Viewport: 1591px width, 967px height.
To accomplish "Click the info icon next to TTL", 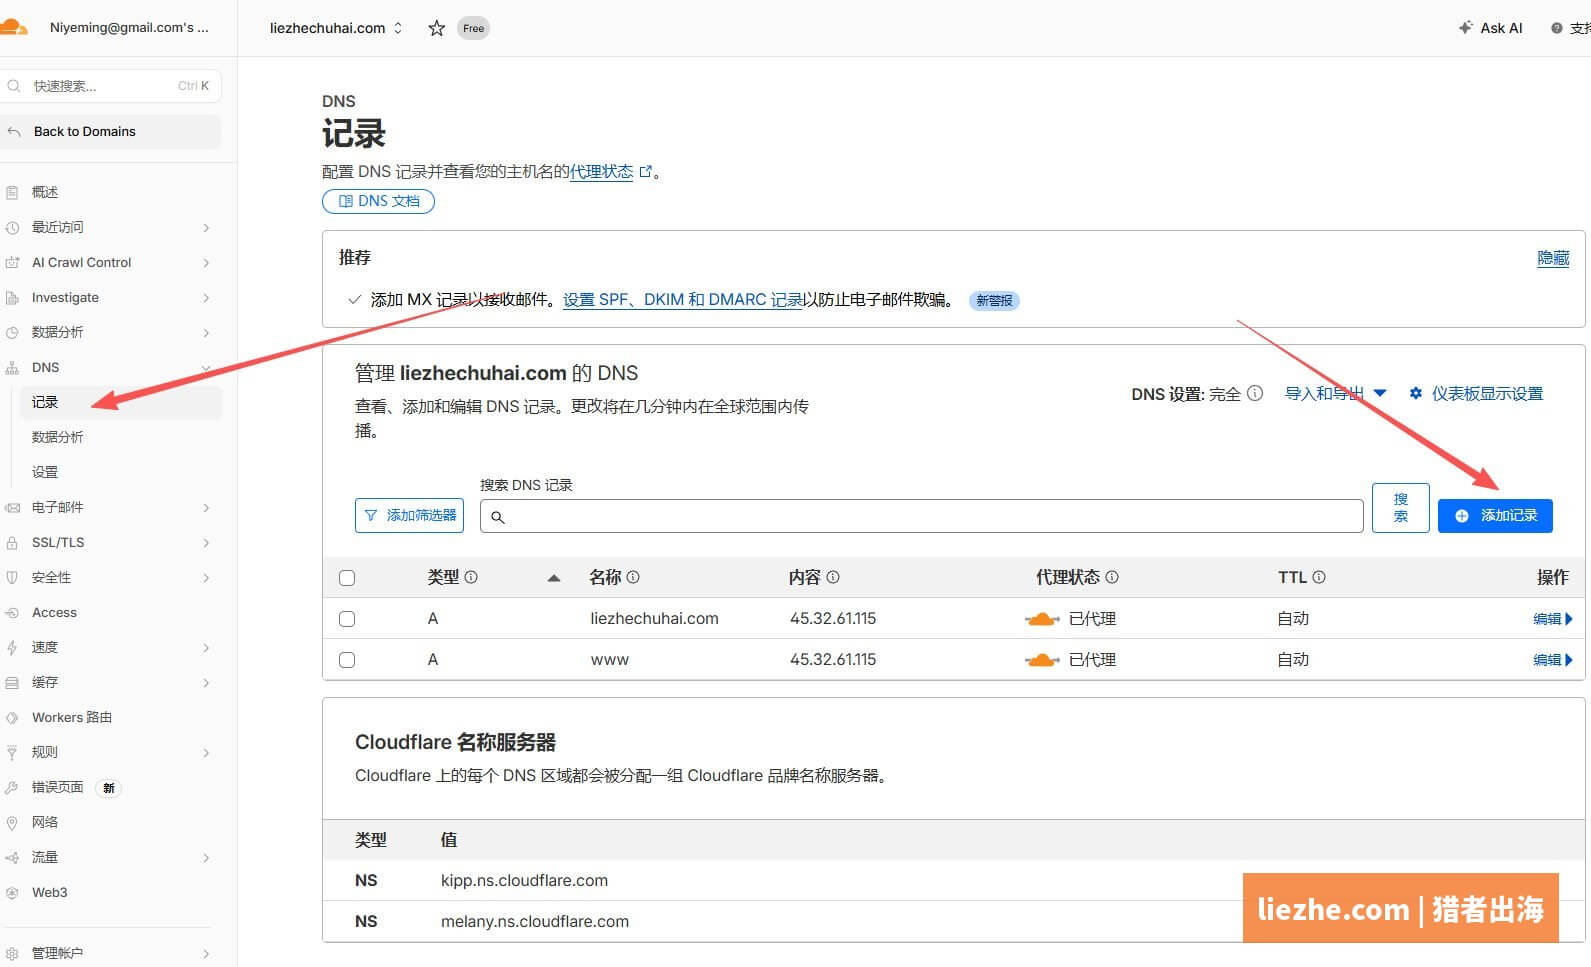I will (x=1319, y=577).
